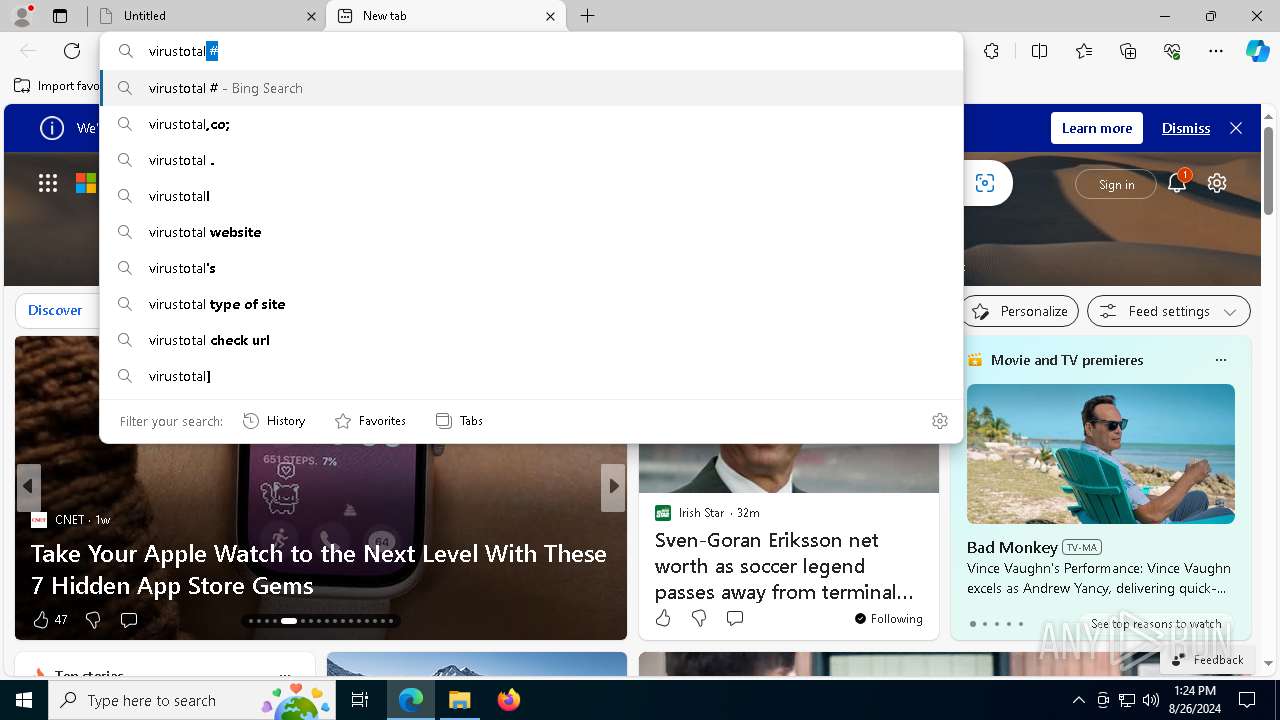Click the Dismiss link
Image resolution: width=1280 pixels, height=720 pixels.
[x=1186, y=128]
